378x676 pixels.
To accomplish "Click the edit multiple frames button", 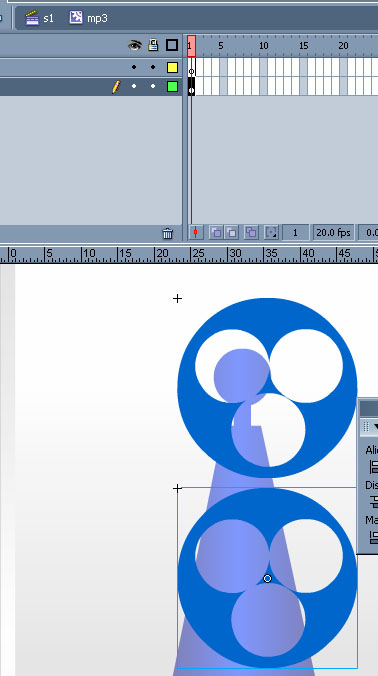I will coord(251,233).
